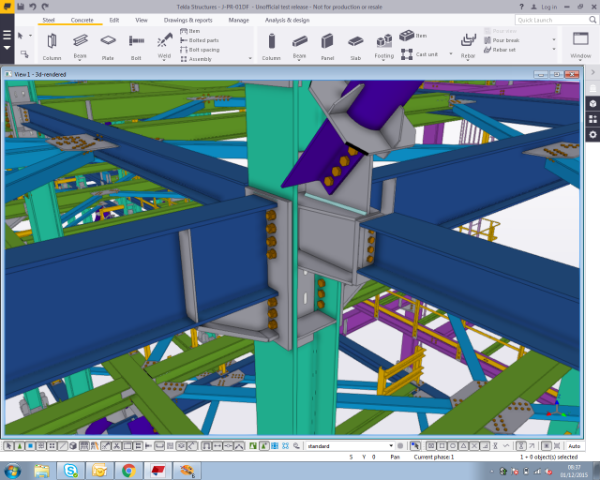Open the Analysis & design tab

[286, 19]
